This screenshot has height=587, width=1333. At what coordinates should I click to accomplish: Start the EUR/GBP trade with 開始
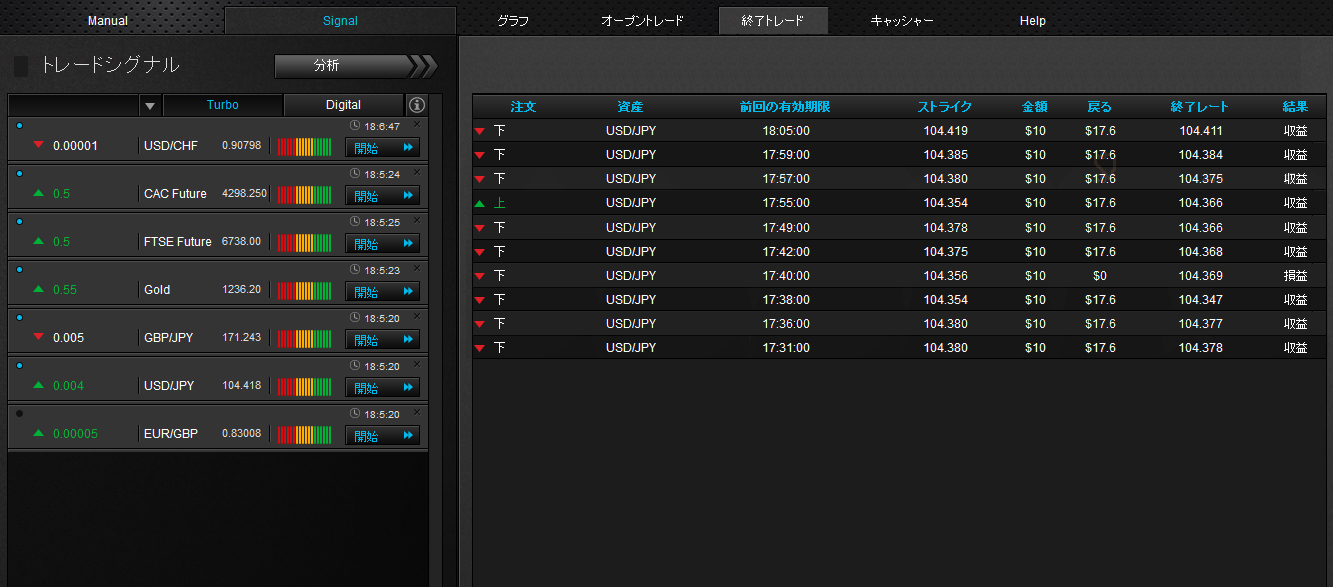tap(383, 436)
